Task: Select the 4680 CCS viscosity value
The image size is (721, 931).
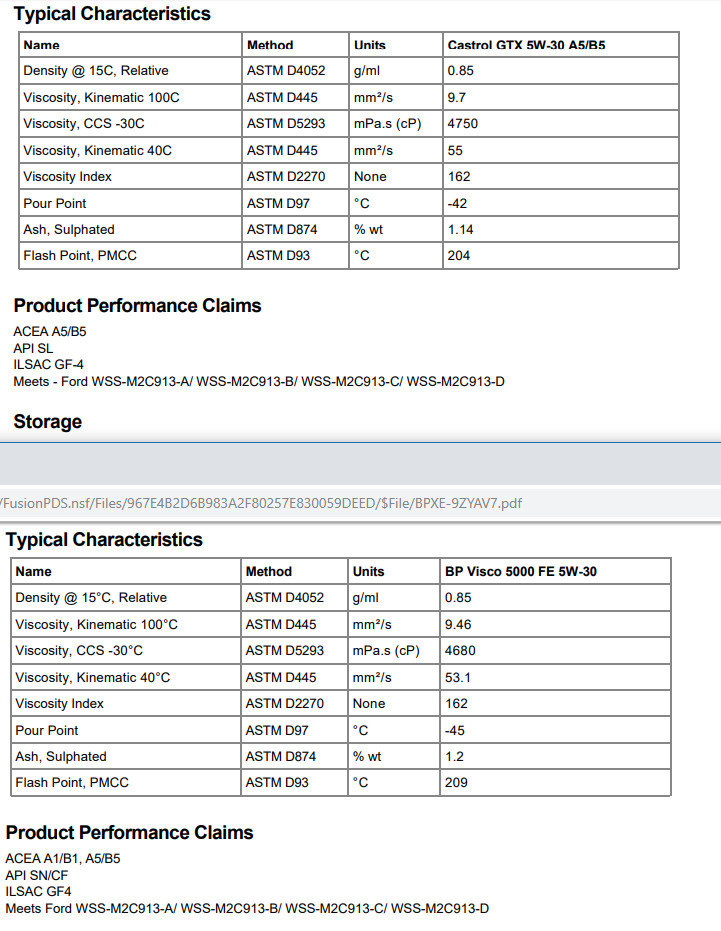Action: tap(460, 651)
